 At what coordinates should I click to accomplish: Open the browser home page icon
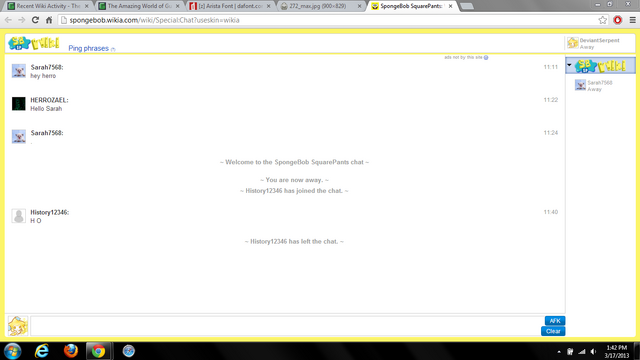point(49,20)
